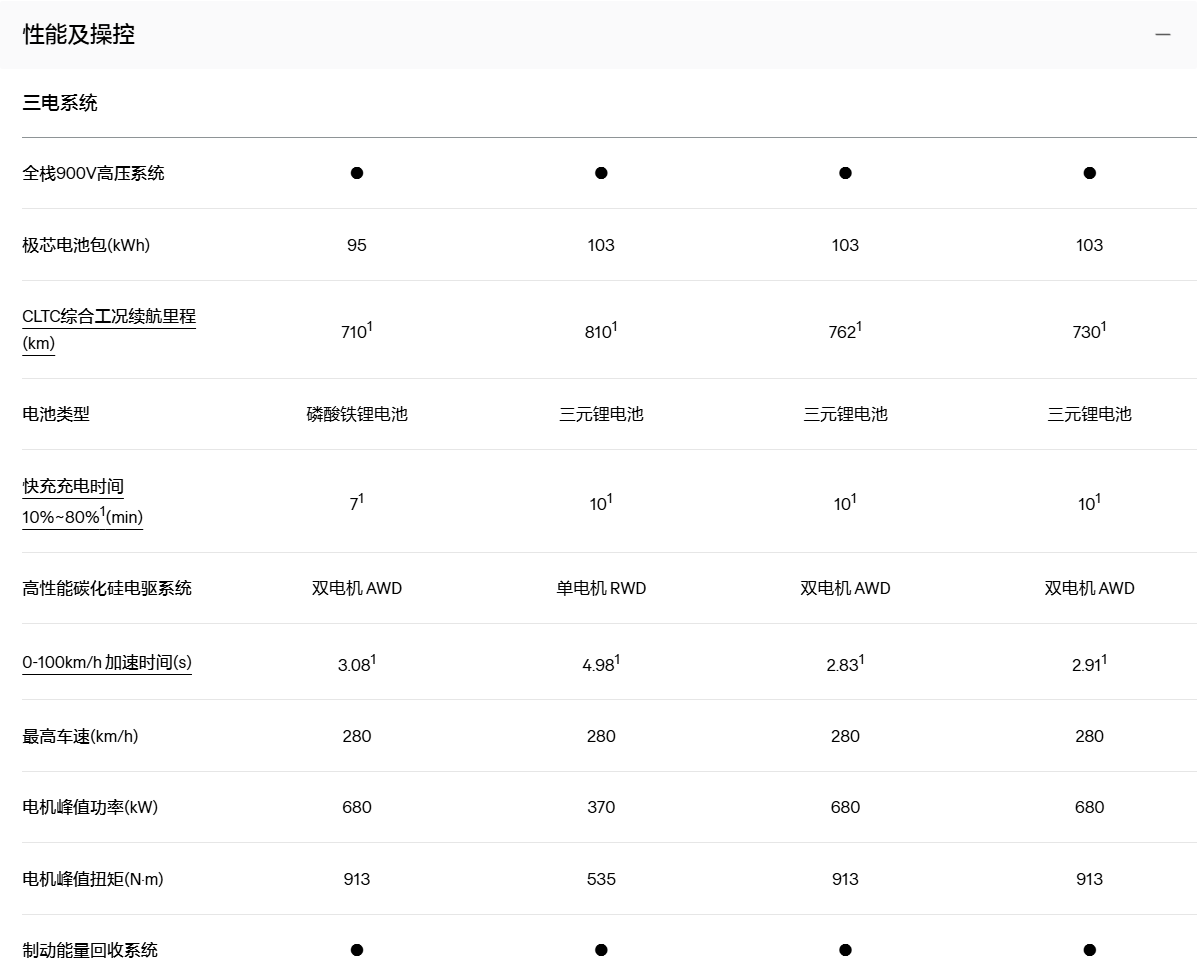Screen dimensions: 1200x975
Task: Click the footnote superscript beside range 710
Action: 370,326
